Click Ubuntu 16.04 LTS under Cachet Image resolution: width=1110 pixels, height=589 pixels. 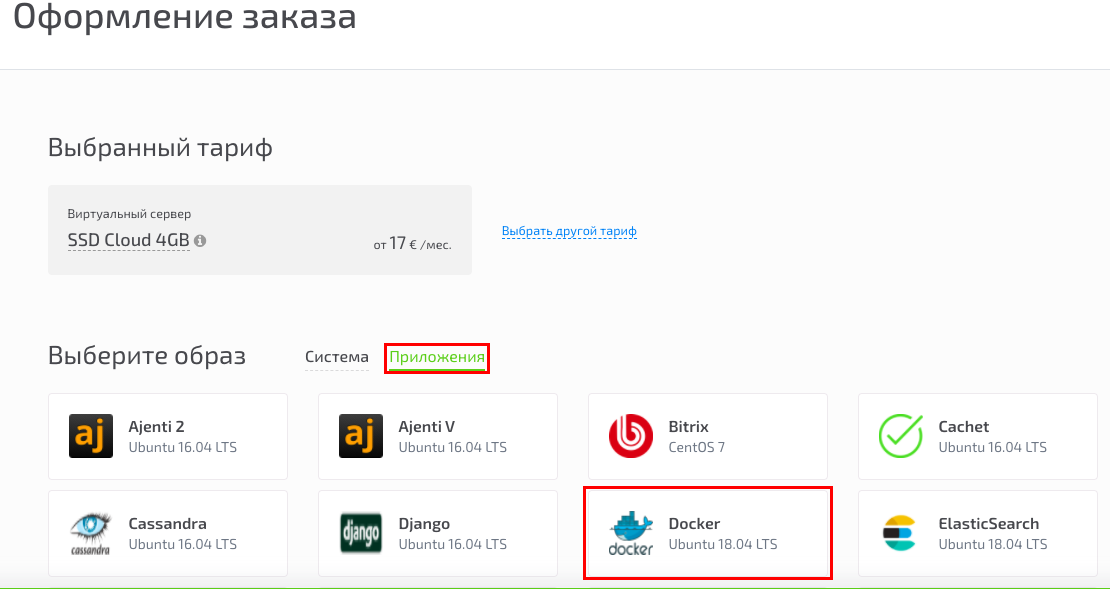click(992, 447)
